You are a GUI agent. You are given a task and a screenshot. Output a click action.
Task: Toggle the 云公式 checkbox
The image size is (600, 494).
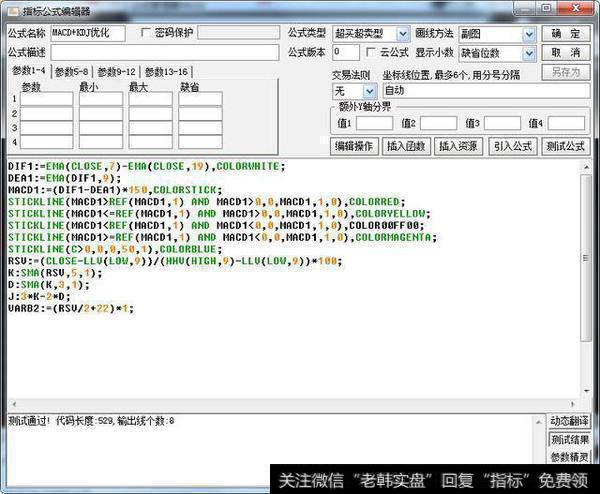click(373, 52)
